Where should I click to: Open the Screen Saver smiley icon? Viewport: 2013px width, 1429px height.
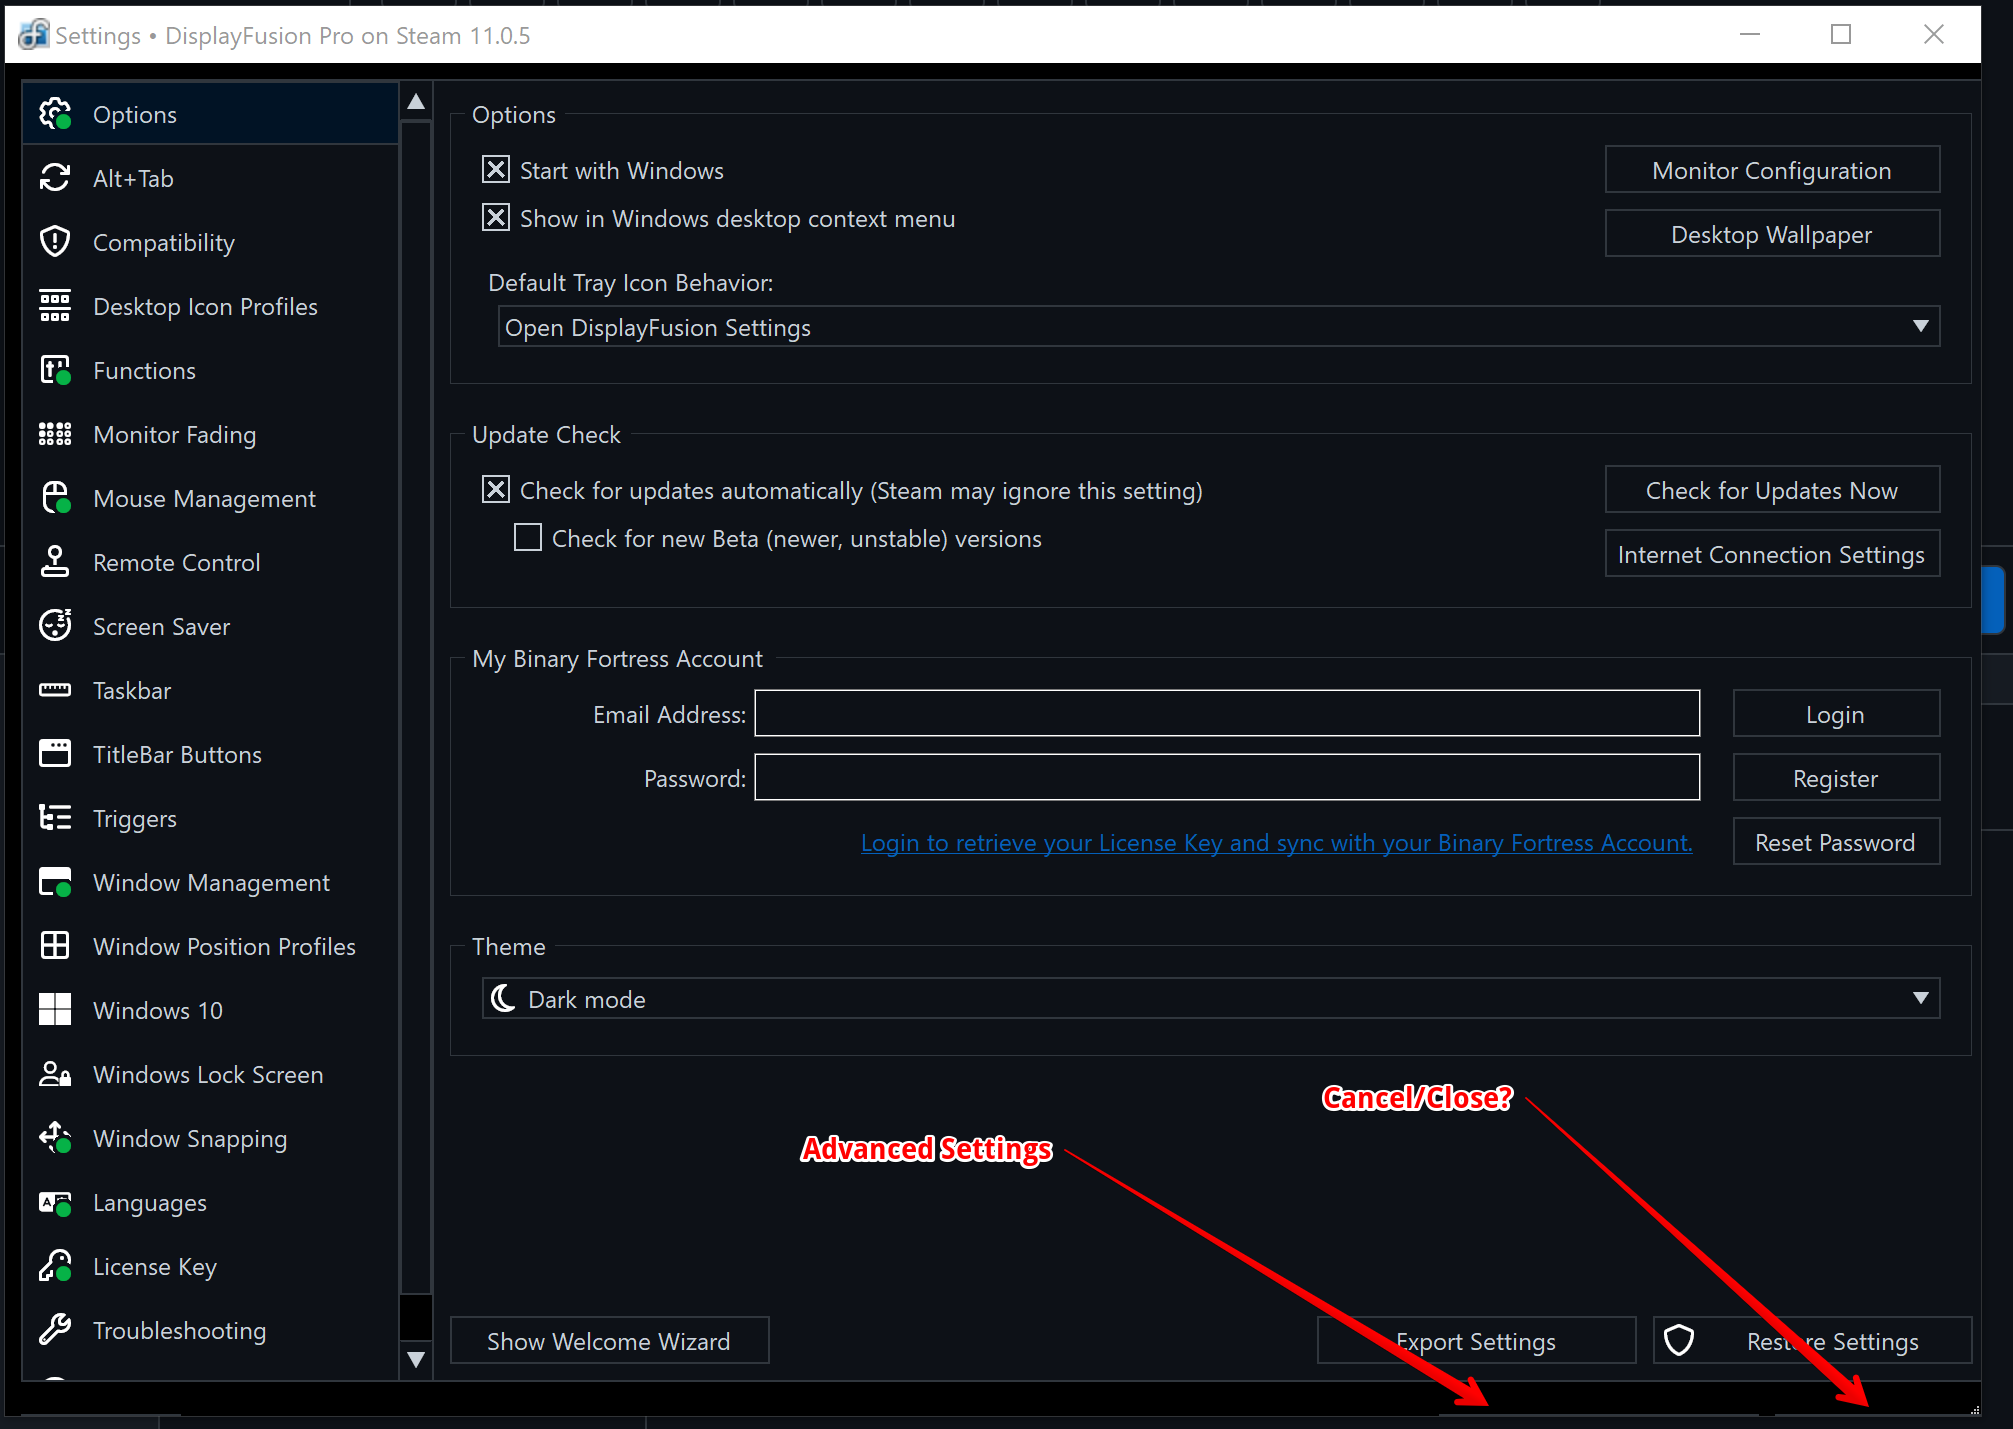[55, 626]
